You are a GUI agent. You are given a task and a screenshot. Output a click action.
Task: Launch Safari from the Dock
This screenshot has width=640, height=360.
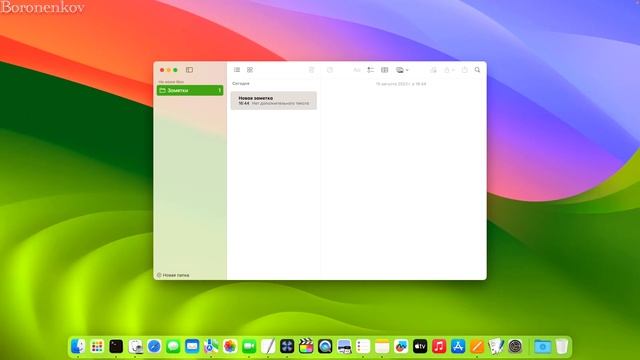click(x=154, y=346)
